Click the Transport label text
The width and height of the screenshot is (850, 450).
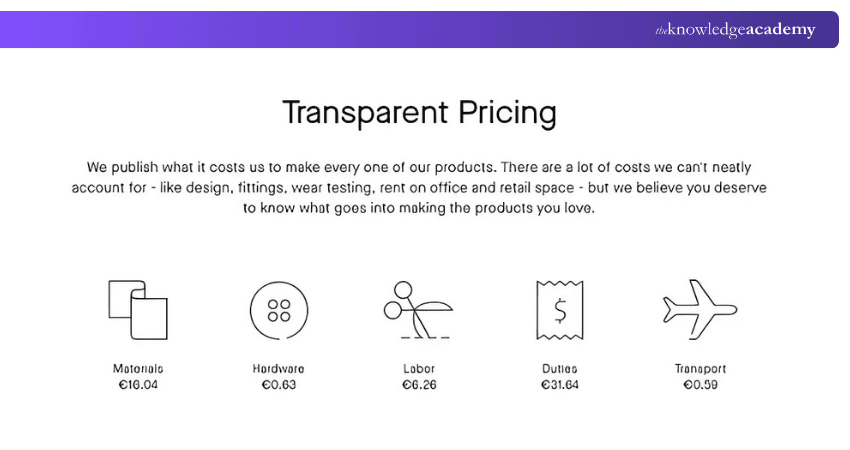700,369
